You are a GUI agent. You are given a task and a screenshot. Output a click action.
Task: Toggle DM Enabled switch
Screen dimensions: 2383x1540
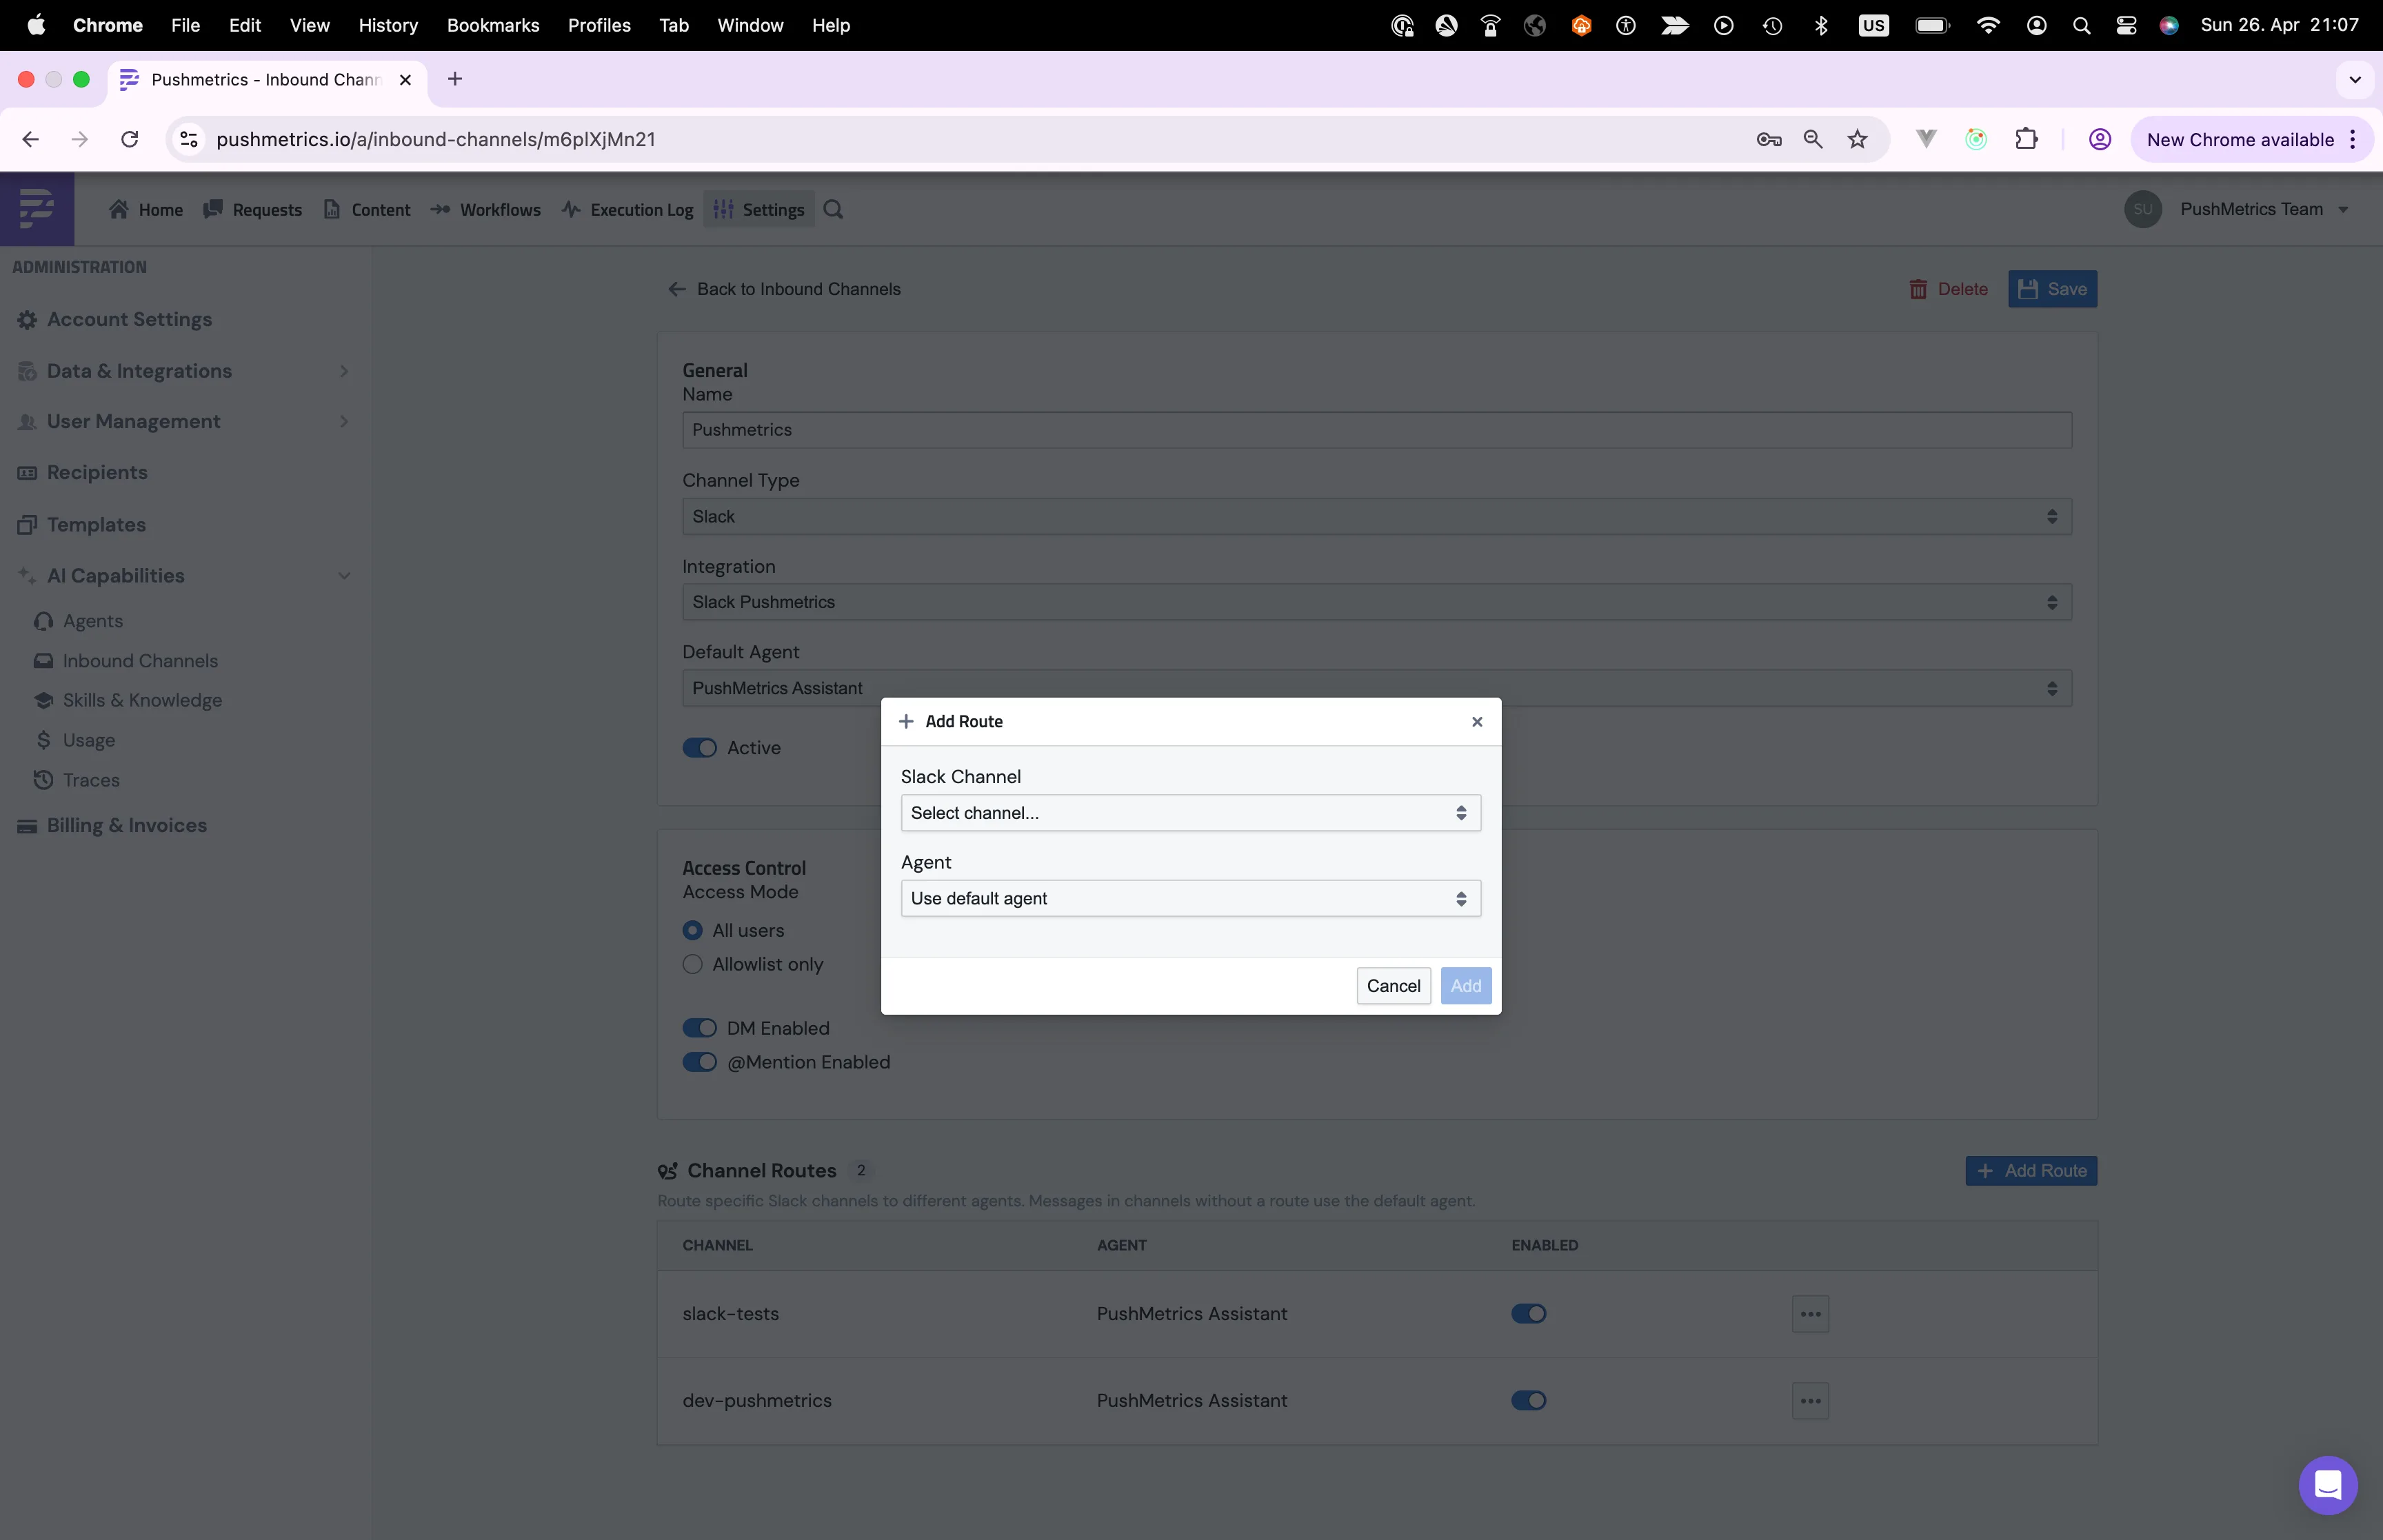coord(699,1028)
